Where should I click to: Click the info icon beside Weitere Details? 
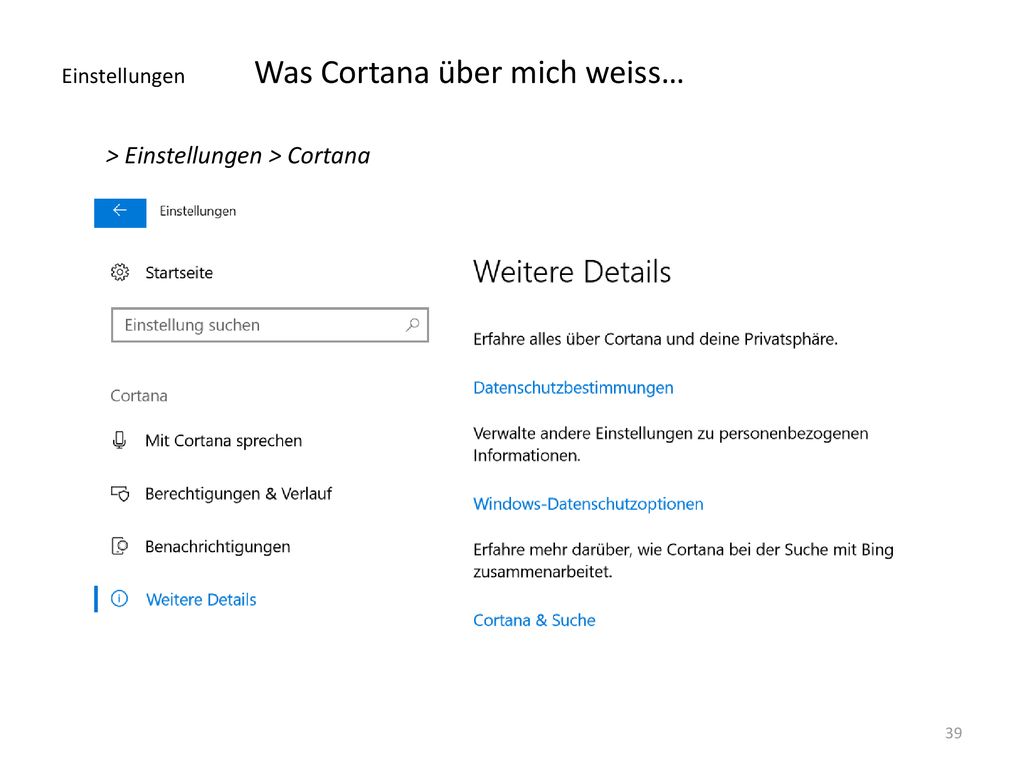120,599
